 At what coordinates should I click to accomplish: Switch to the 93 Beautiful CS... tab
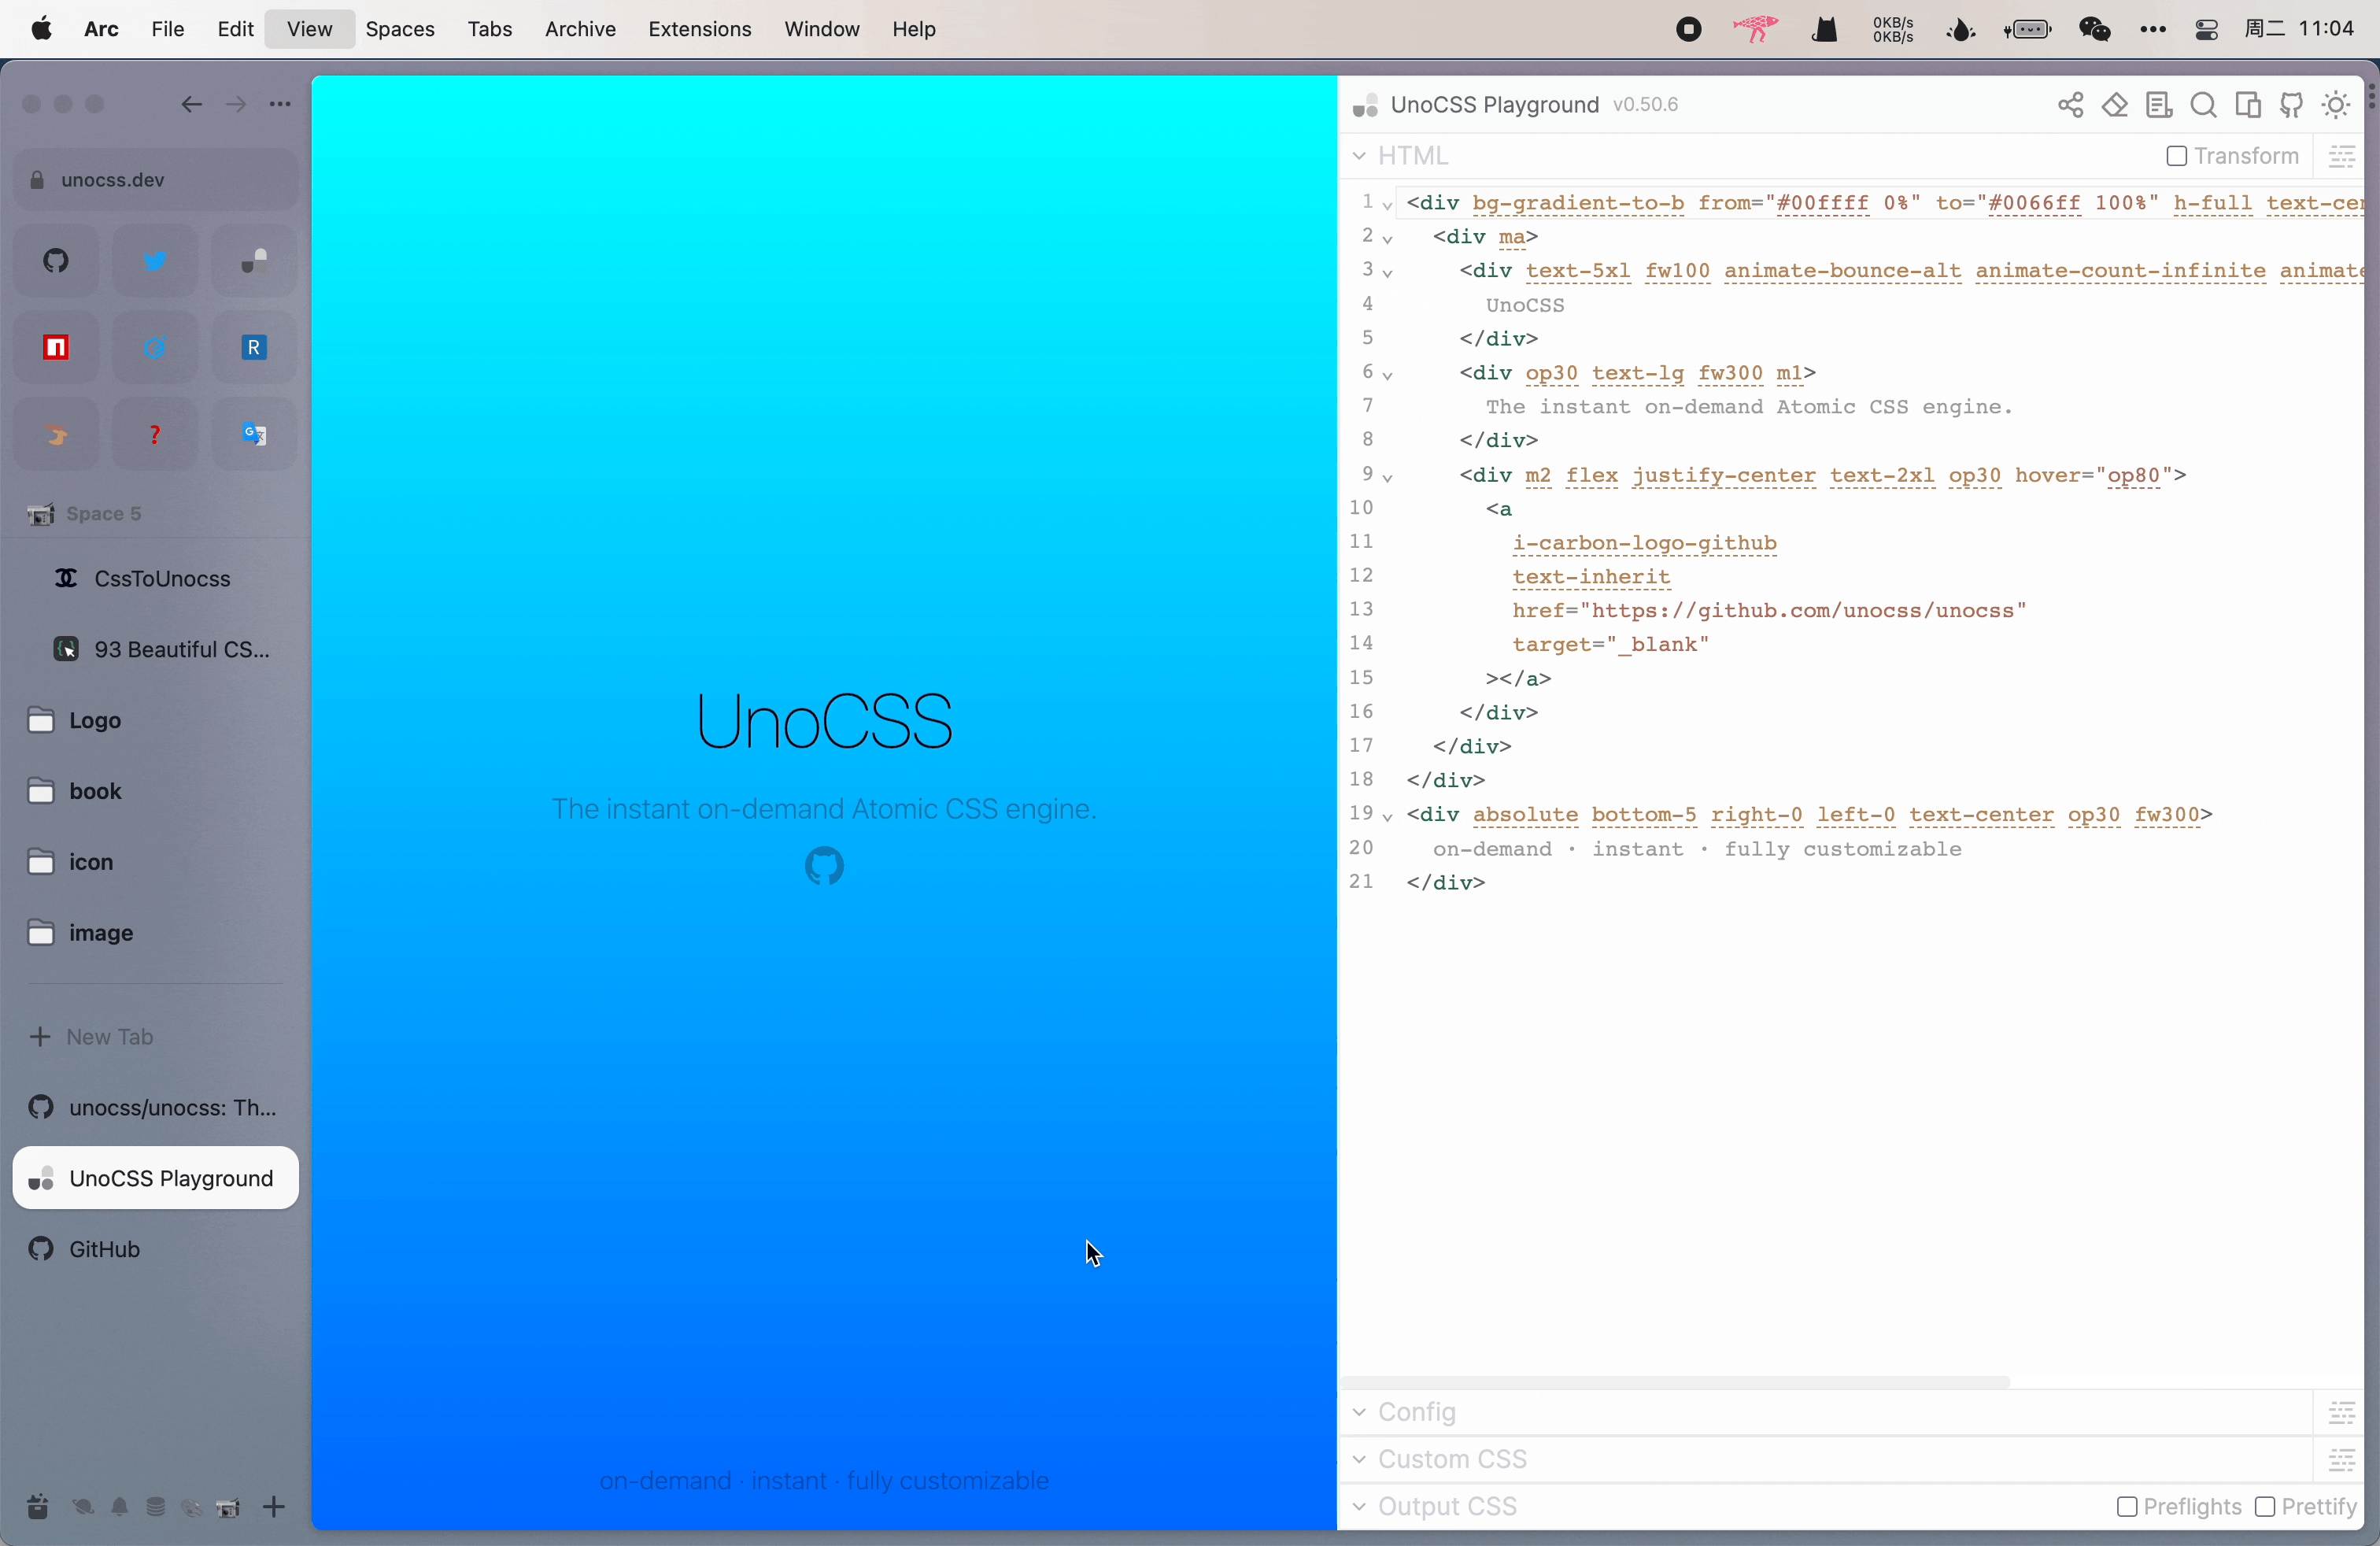pos(156,650)
